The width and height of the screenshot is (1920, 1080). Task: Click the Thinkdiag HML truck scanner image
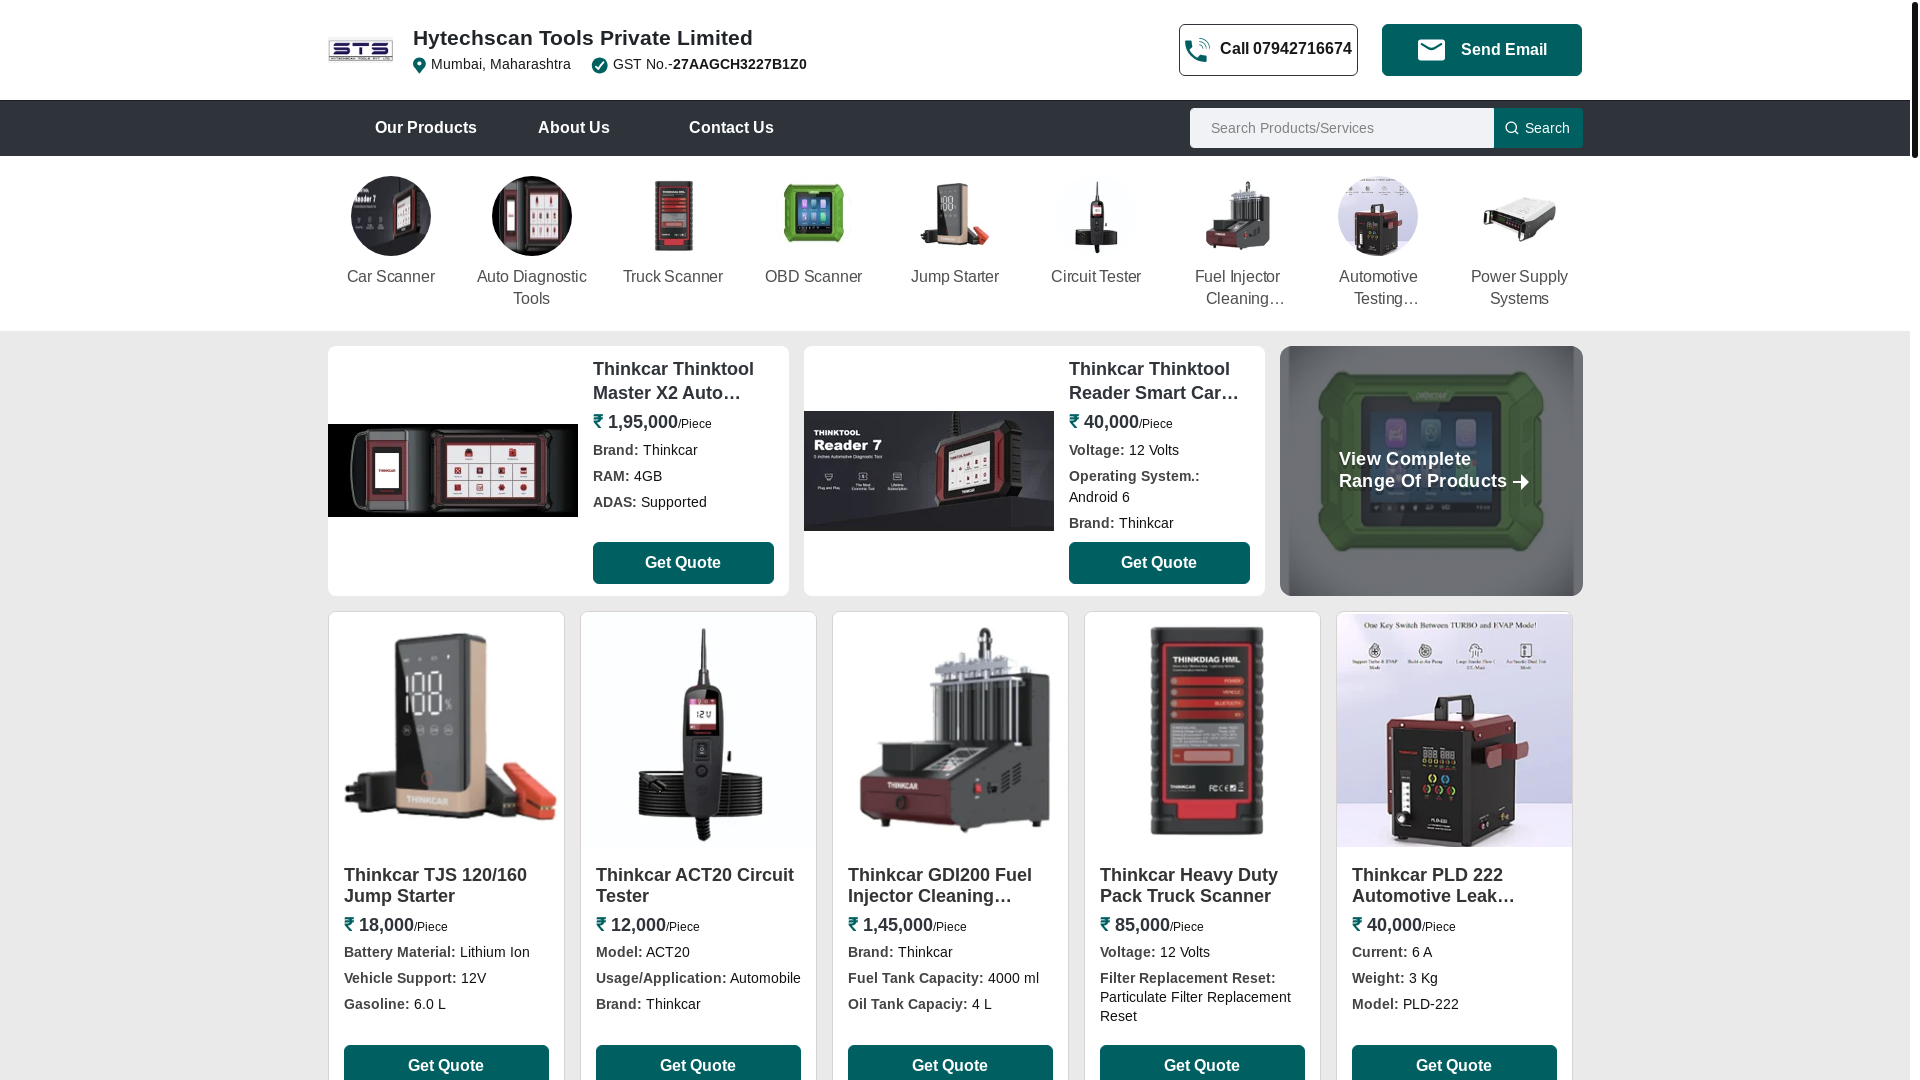(x=1202, y=730)
